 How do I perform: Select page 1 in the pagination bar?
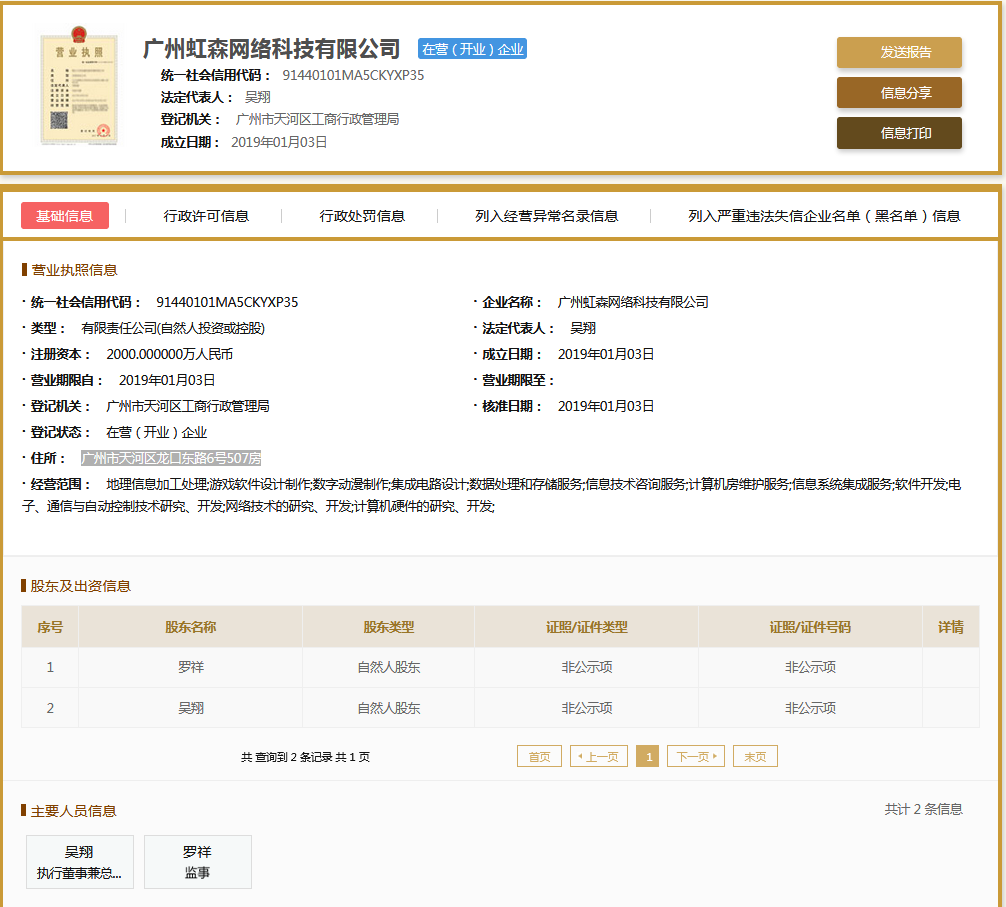coord(647,756)
